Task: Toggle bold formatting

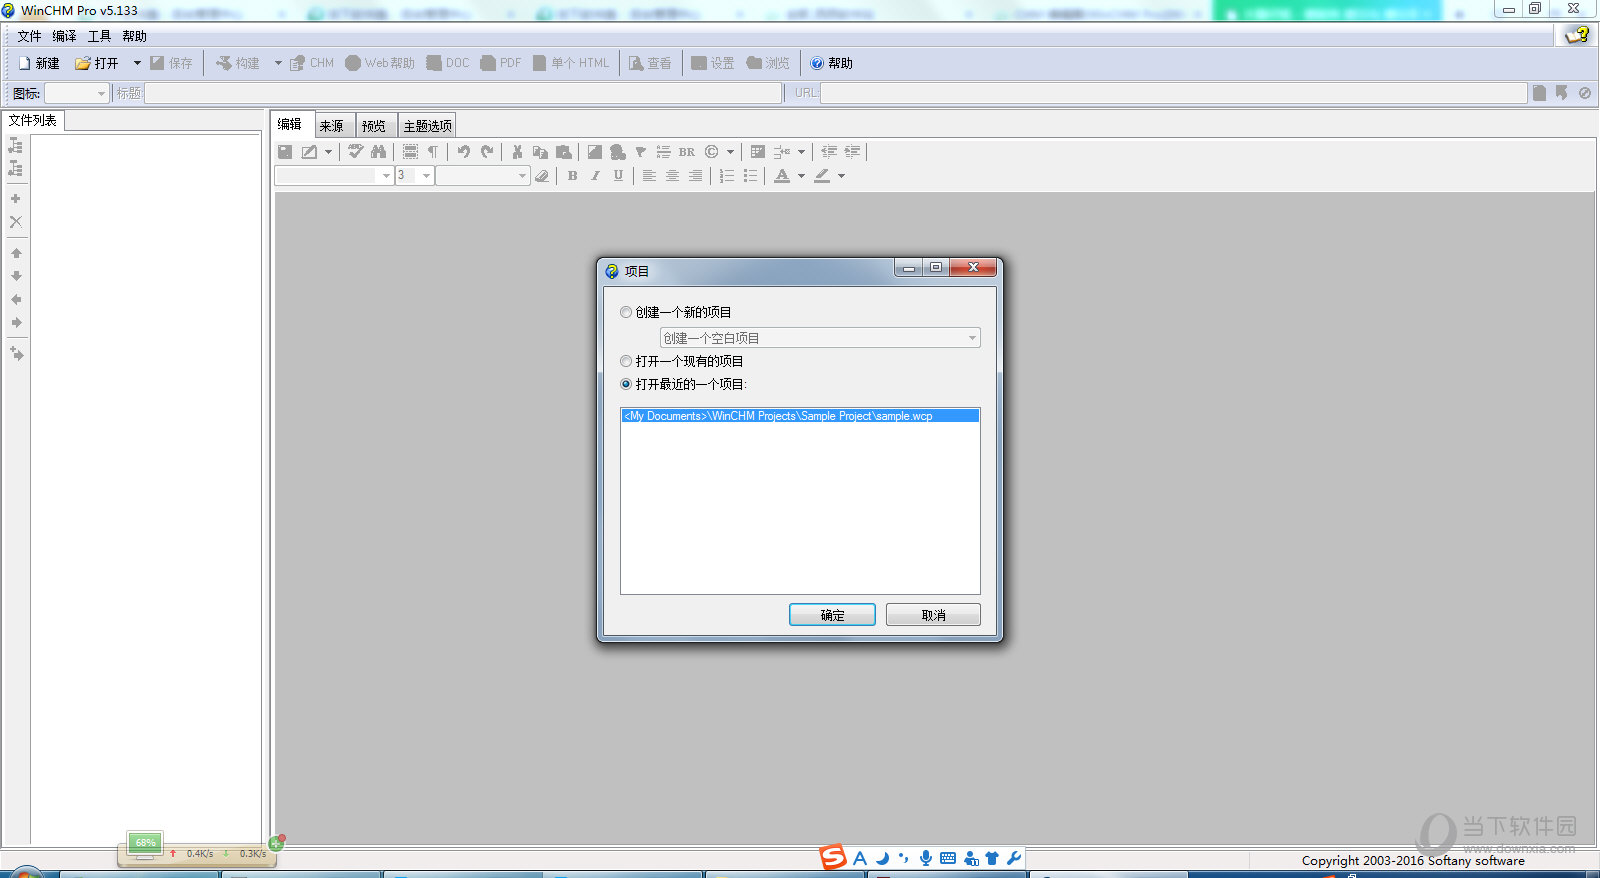Action: tap(572, 176)
